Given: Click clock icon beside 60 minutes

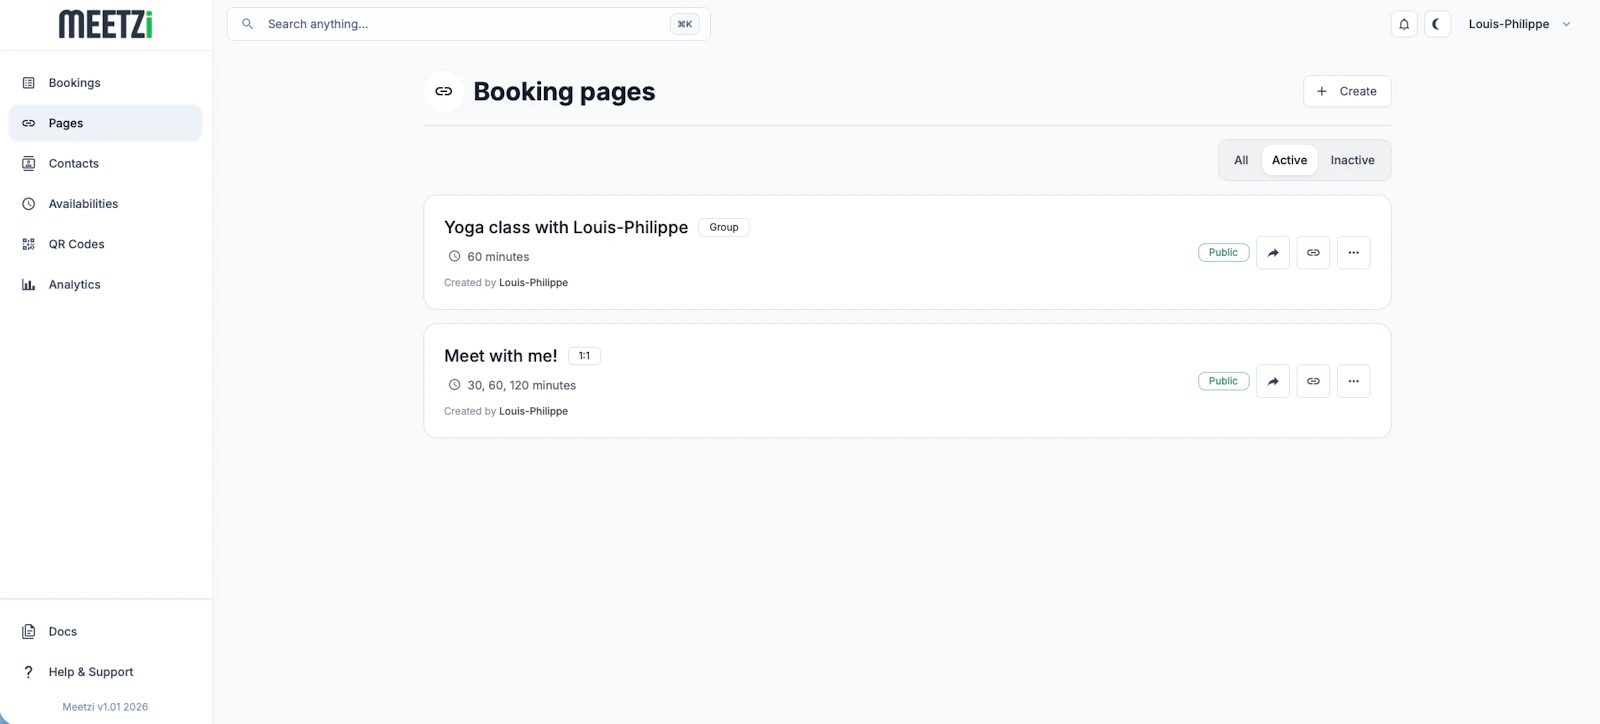Looking at the screenshot, I should click(454, 256).
